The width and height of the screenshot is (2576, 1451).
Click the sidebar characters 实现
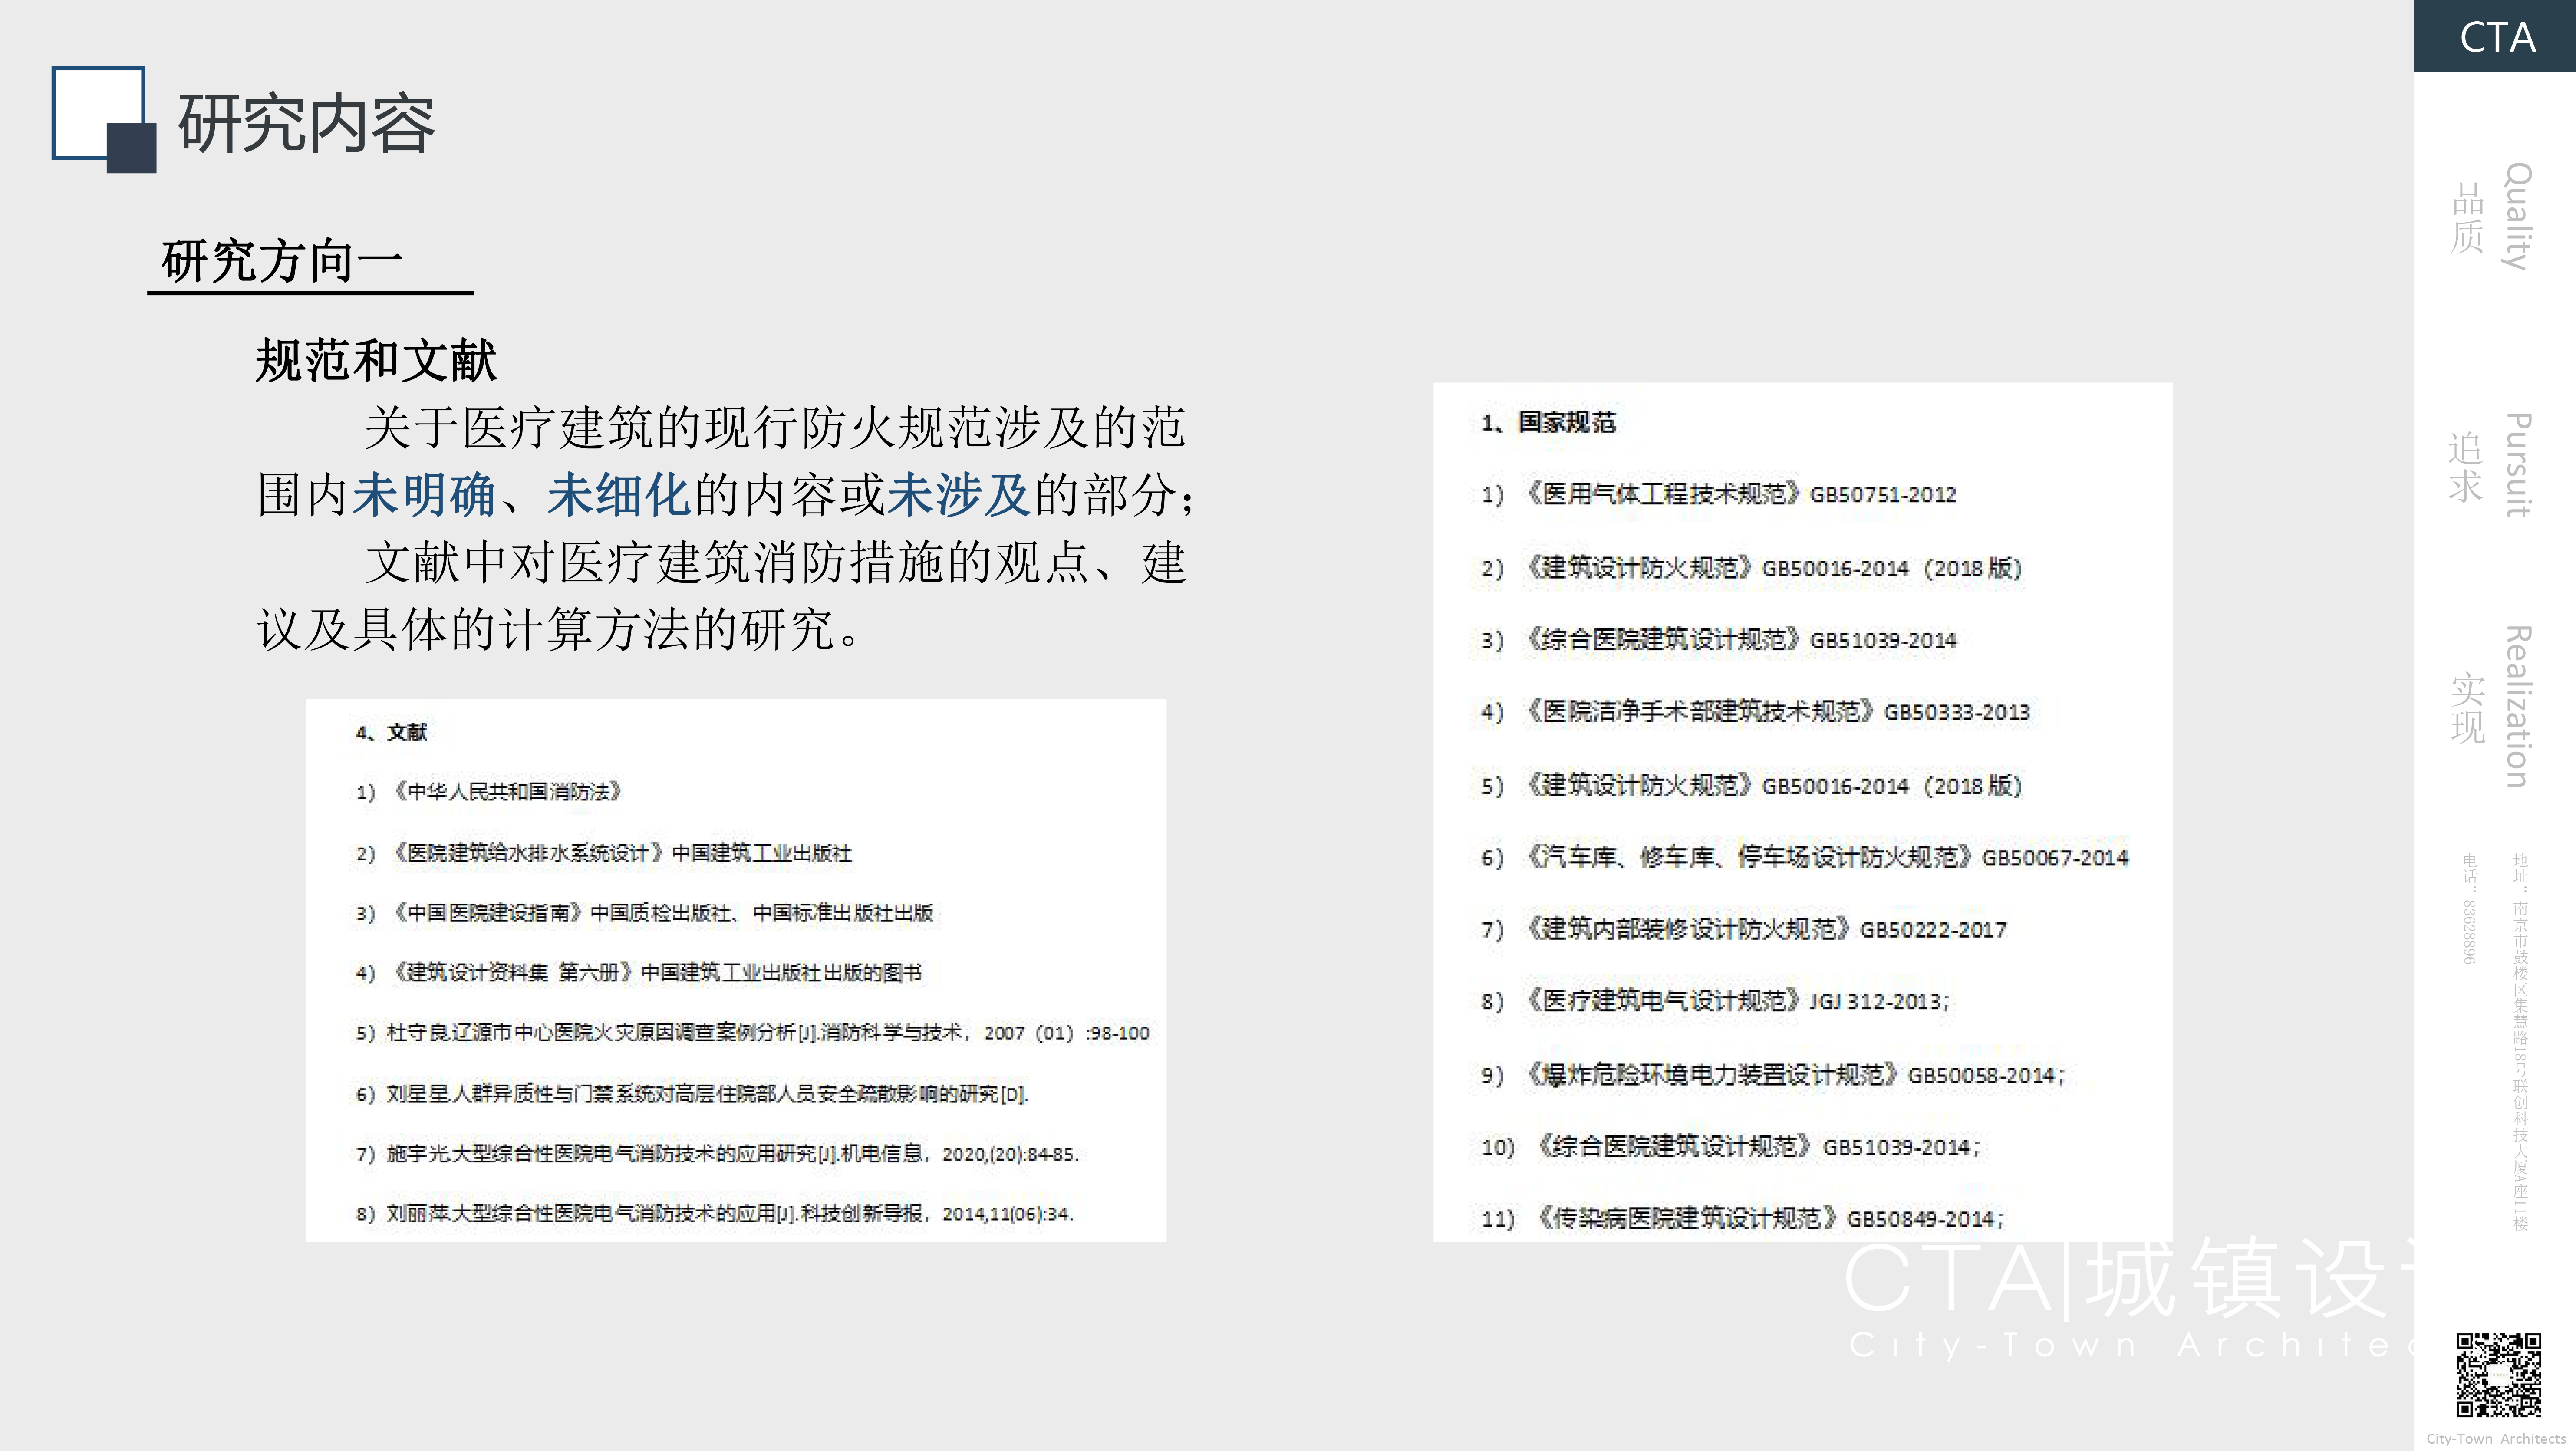coord(2467,709)
